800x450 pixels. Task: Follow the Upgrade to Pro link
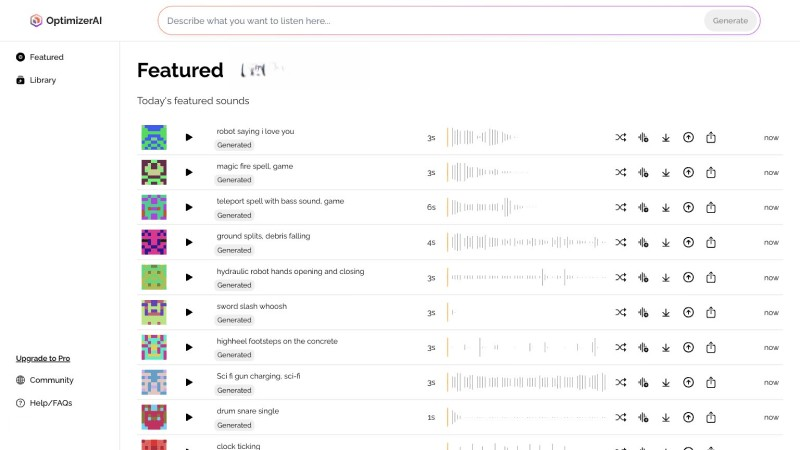tap(43, 358)
